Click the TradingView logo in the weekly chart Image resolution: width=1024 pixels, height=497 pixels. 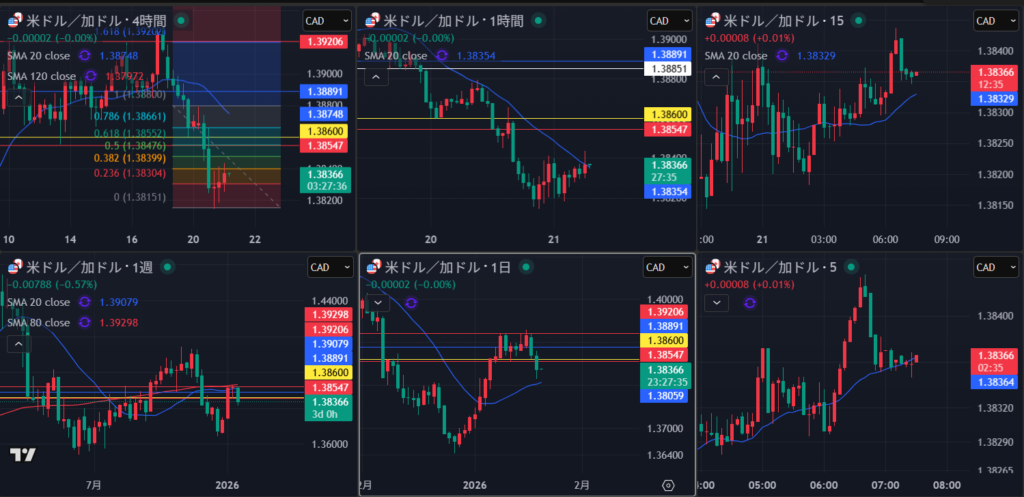tap(23, 455)
